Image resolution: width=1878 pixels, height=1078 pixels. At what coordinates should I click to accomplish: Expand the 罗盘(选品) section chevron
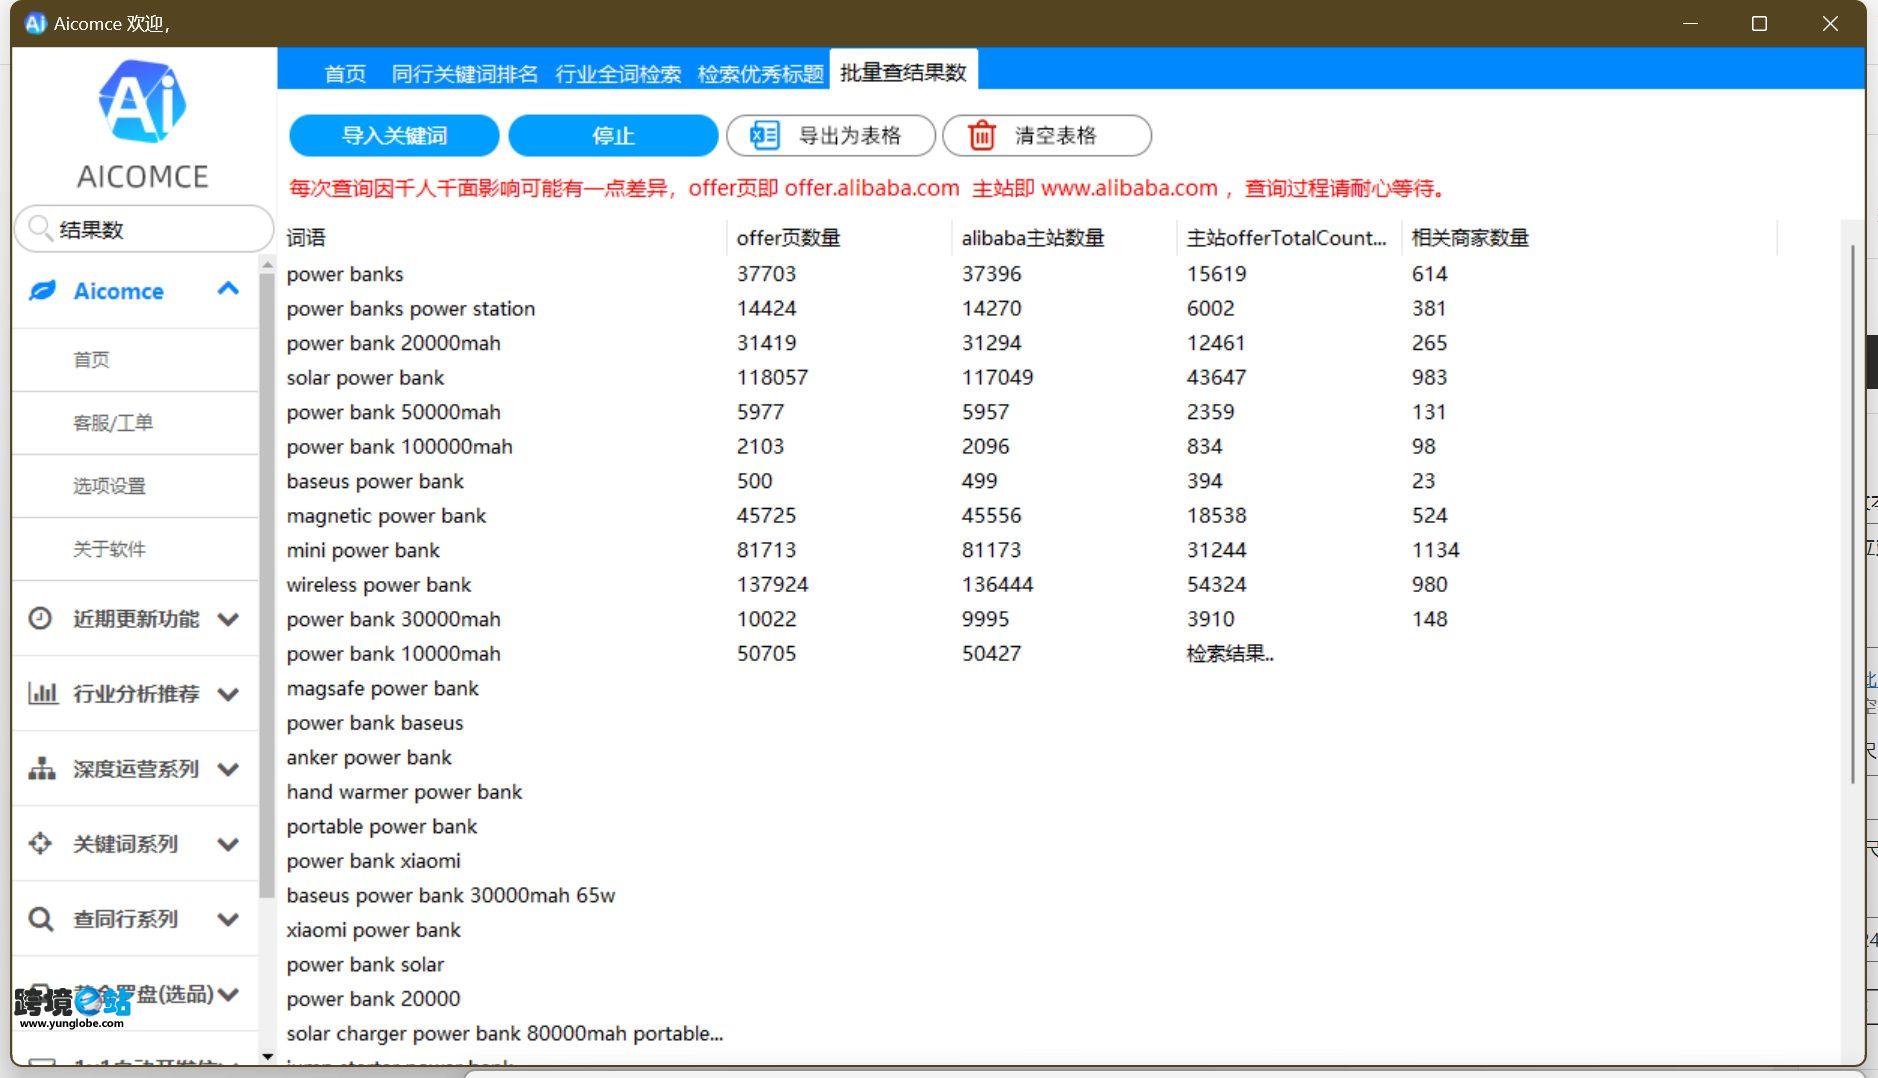tap(228, 994)
